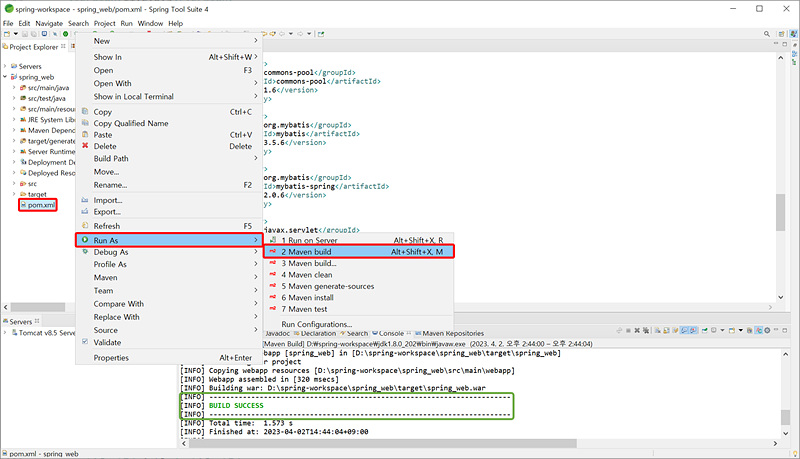
Task: Expand the src/test/java folder
Action: pyautogui.click(x=14, y=98)
